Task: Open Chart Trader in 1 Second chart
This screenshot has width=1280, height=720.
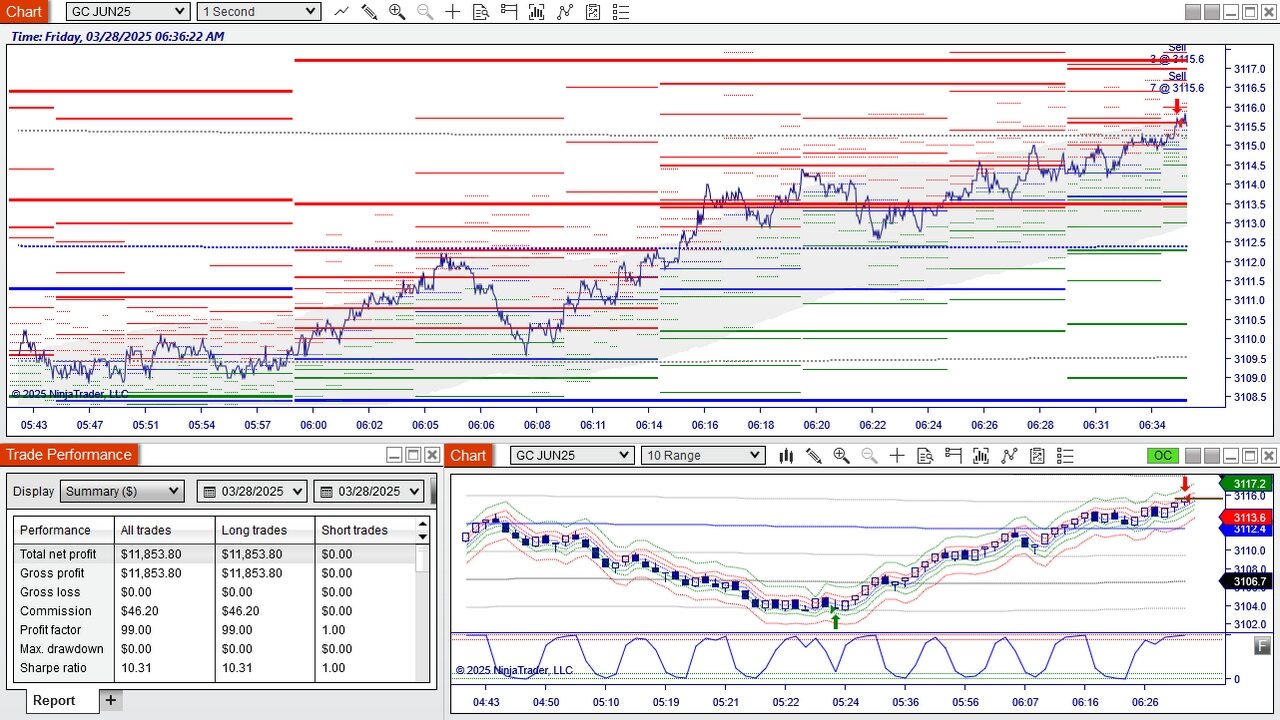Action: click(x=509, y=12)
